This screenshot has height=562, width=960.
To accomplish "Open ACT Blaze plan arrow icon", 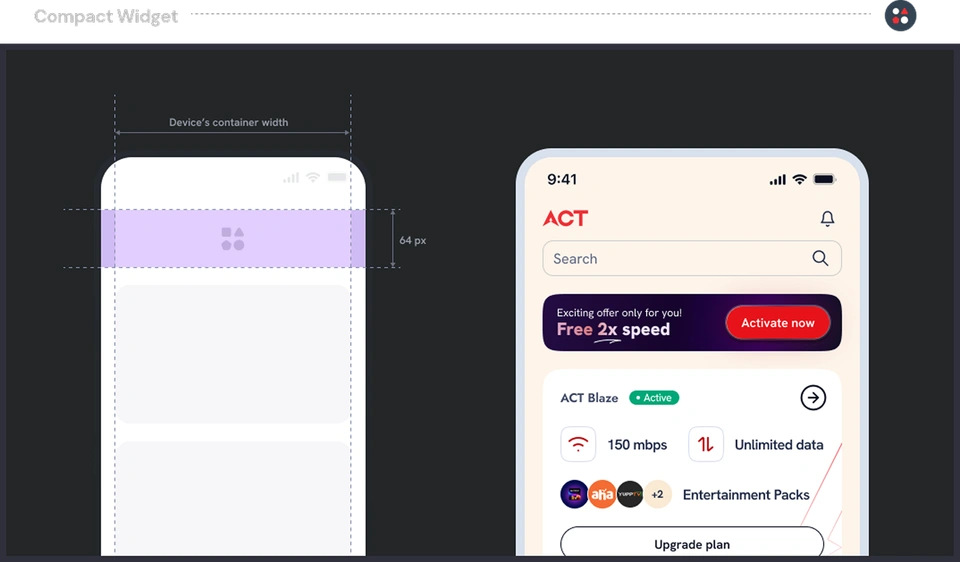I will pos(813,398).
